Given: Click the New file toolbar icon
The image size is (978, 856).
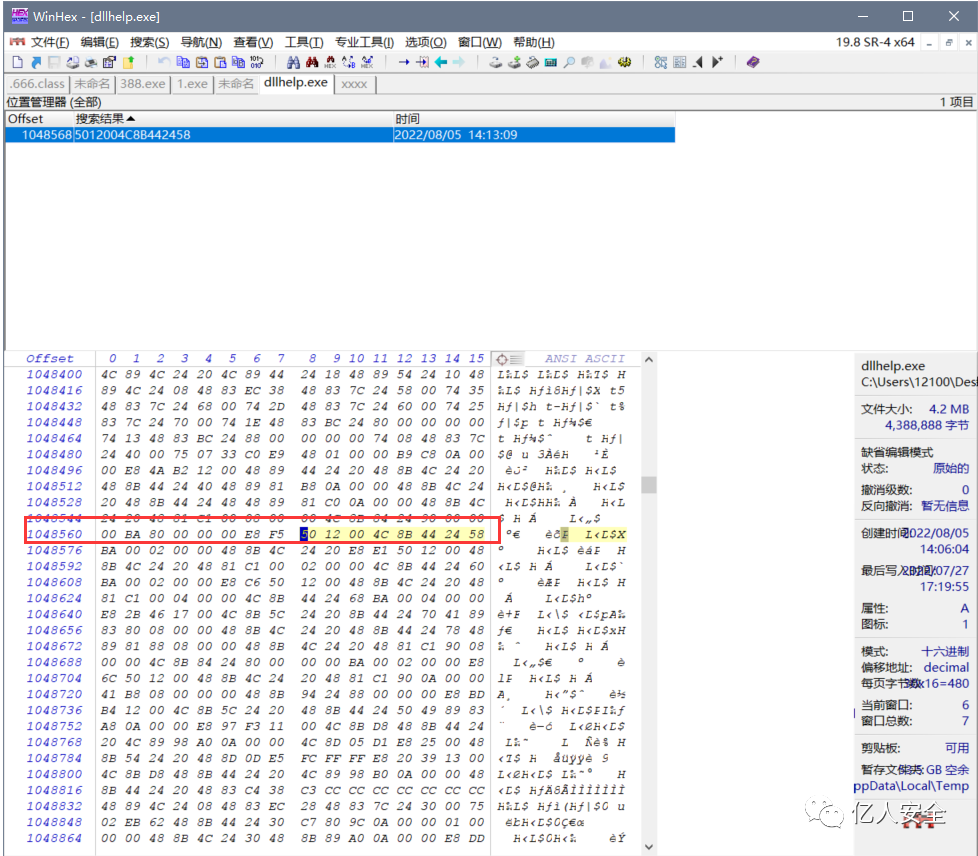Looking at the screenshot, I should click(x=17, y=62).
